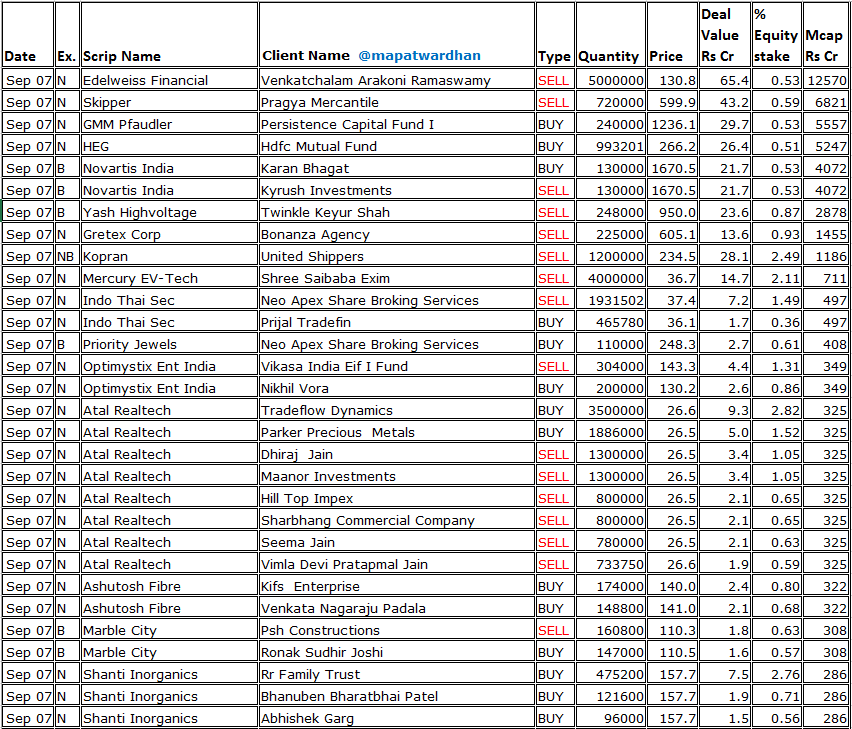The image size is (852, 729).
Task: Click the Parker Precious Metals cell
Action: pyautogui.click(x=397, y=432)
